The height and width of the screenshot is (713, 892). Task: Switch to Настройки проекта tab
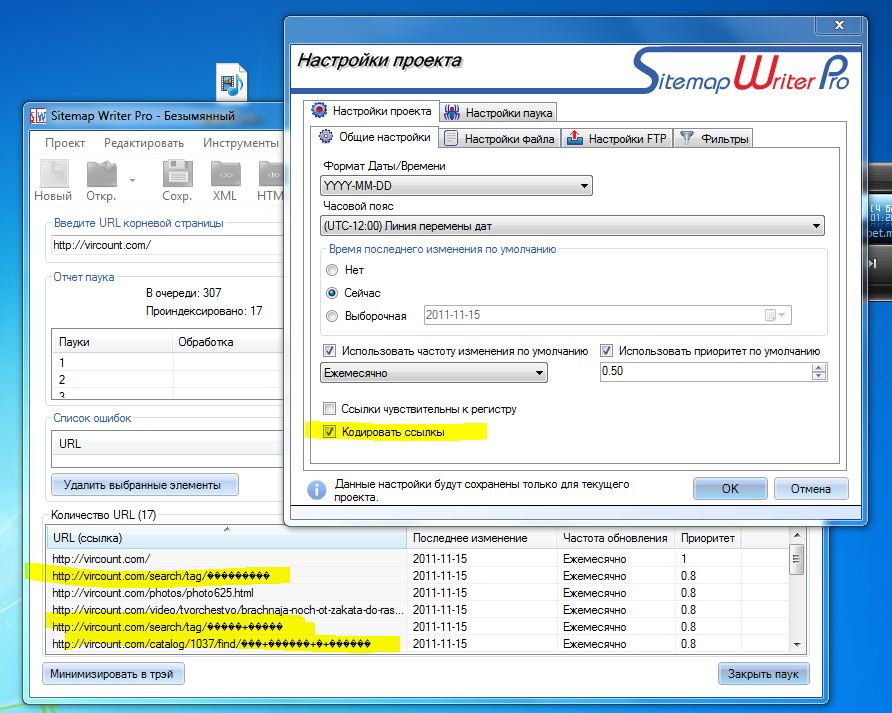tap(372, 111)
